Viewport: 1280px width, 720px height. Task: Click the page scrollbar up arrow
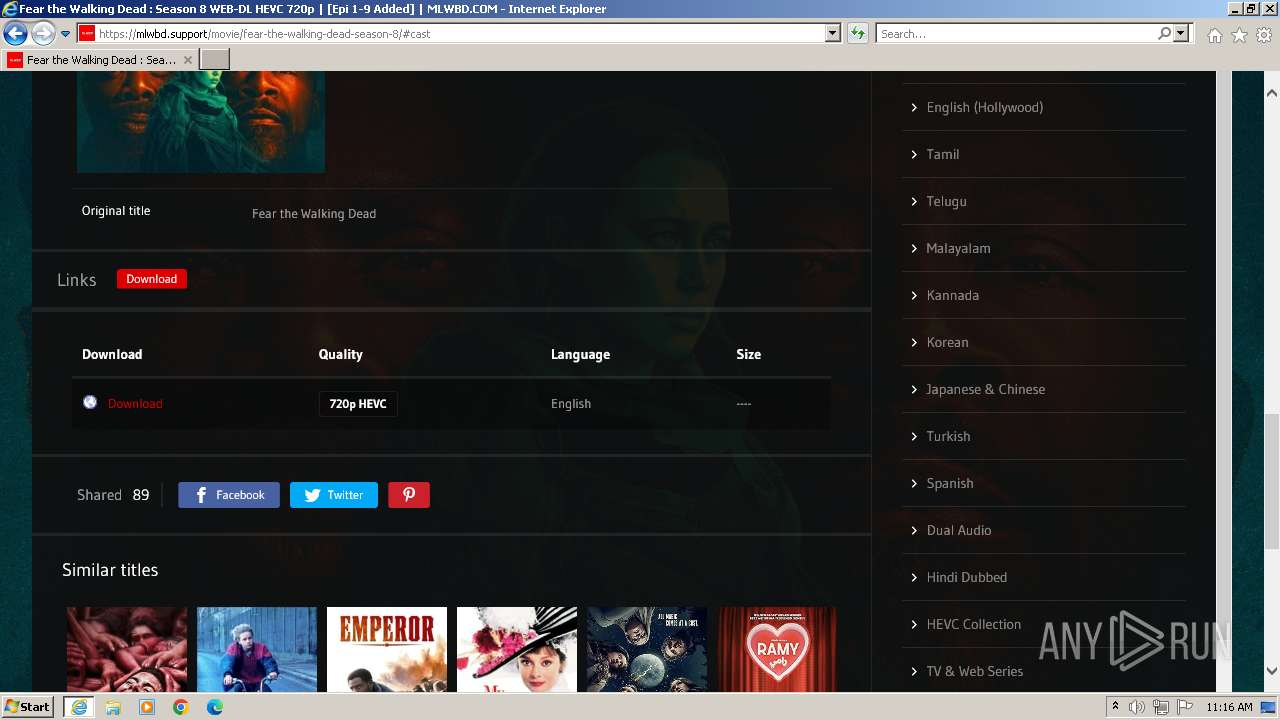click(1272, 93)
